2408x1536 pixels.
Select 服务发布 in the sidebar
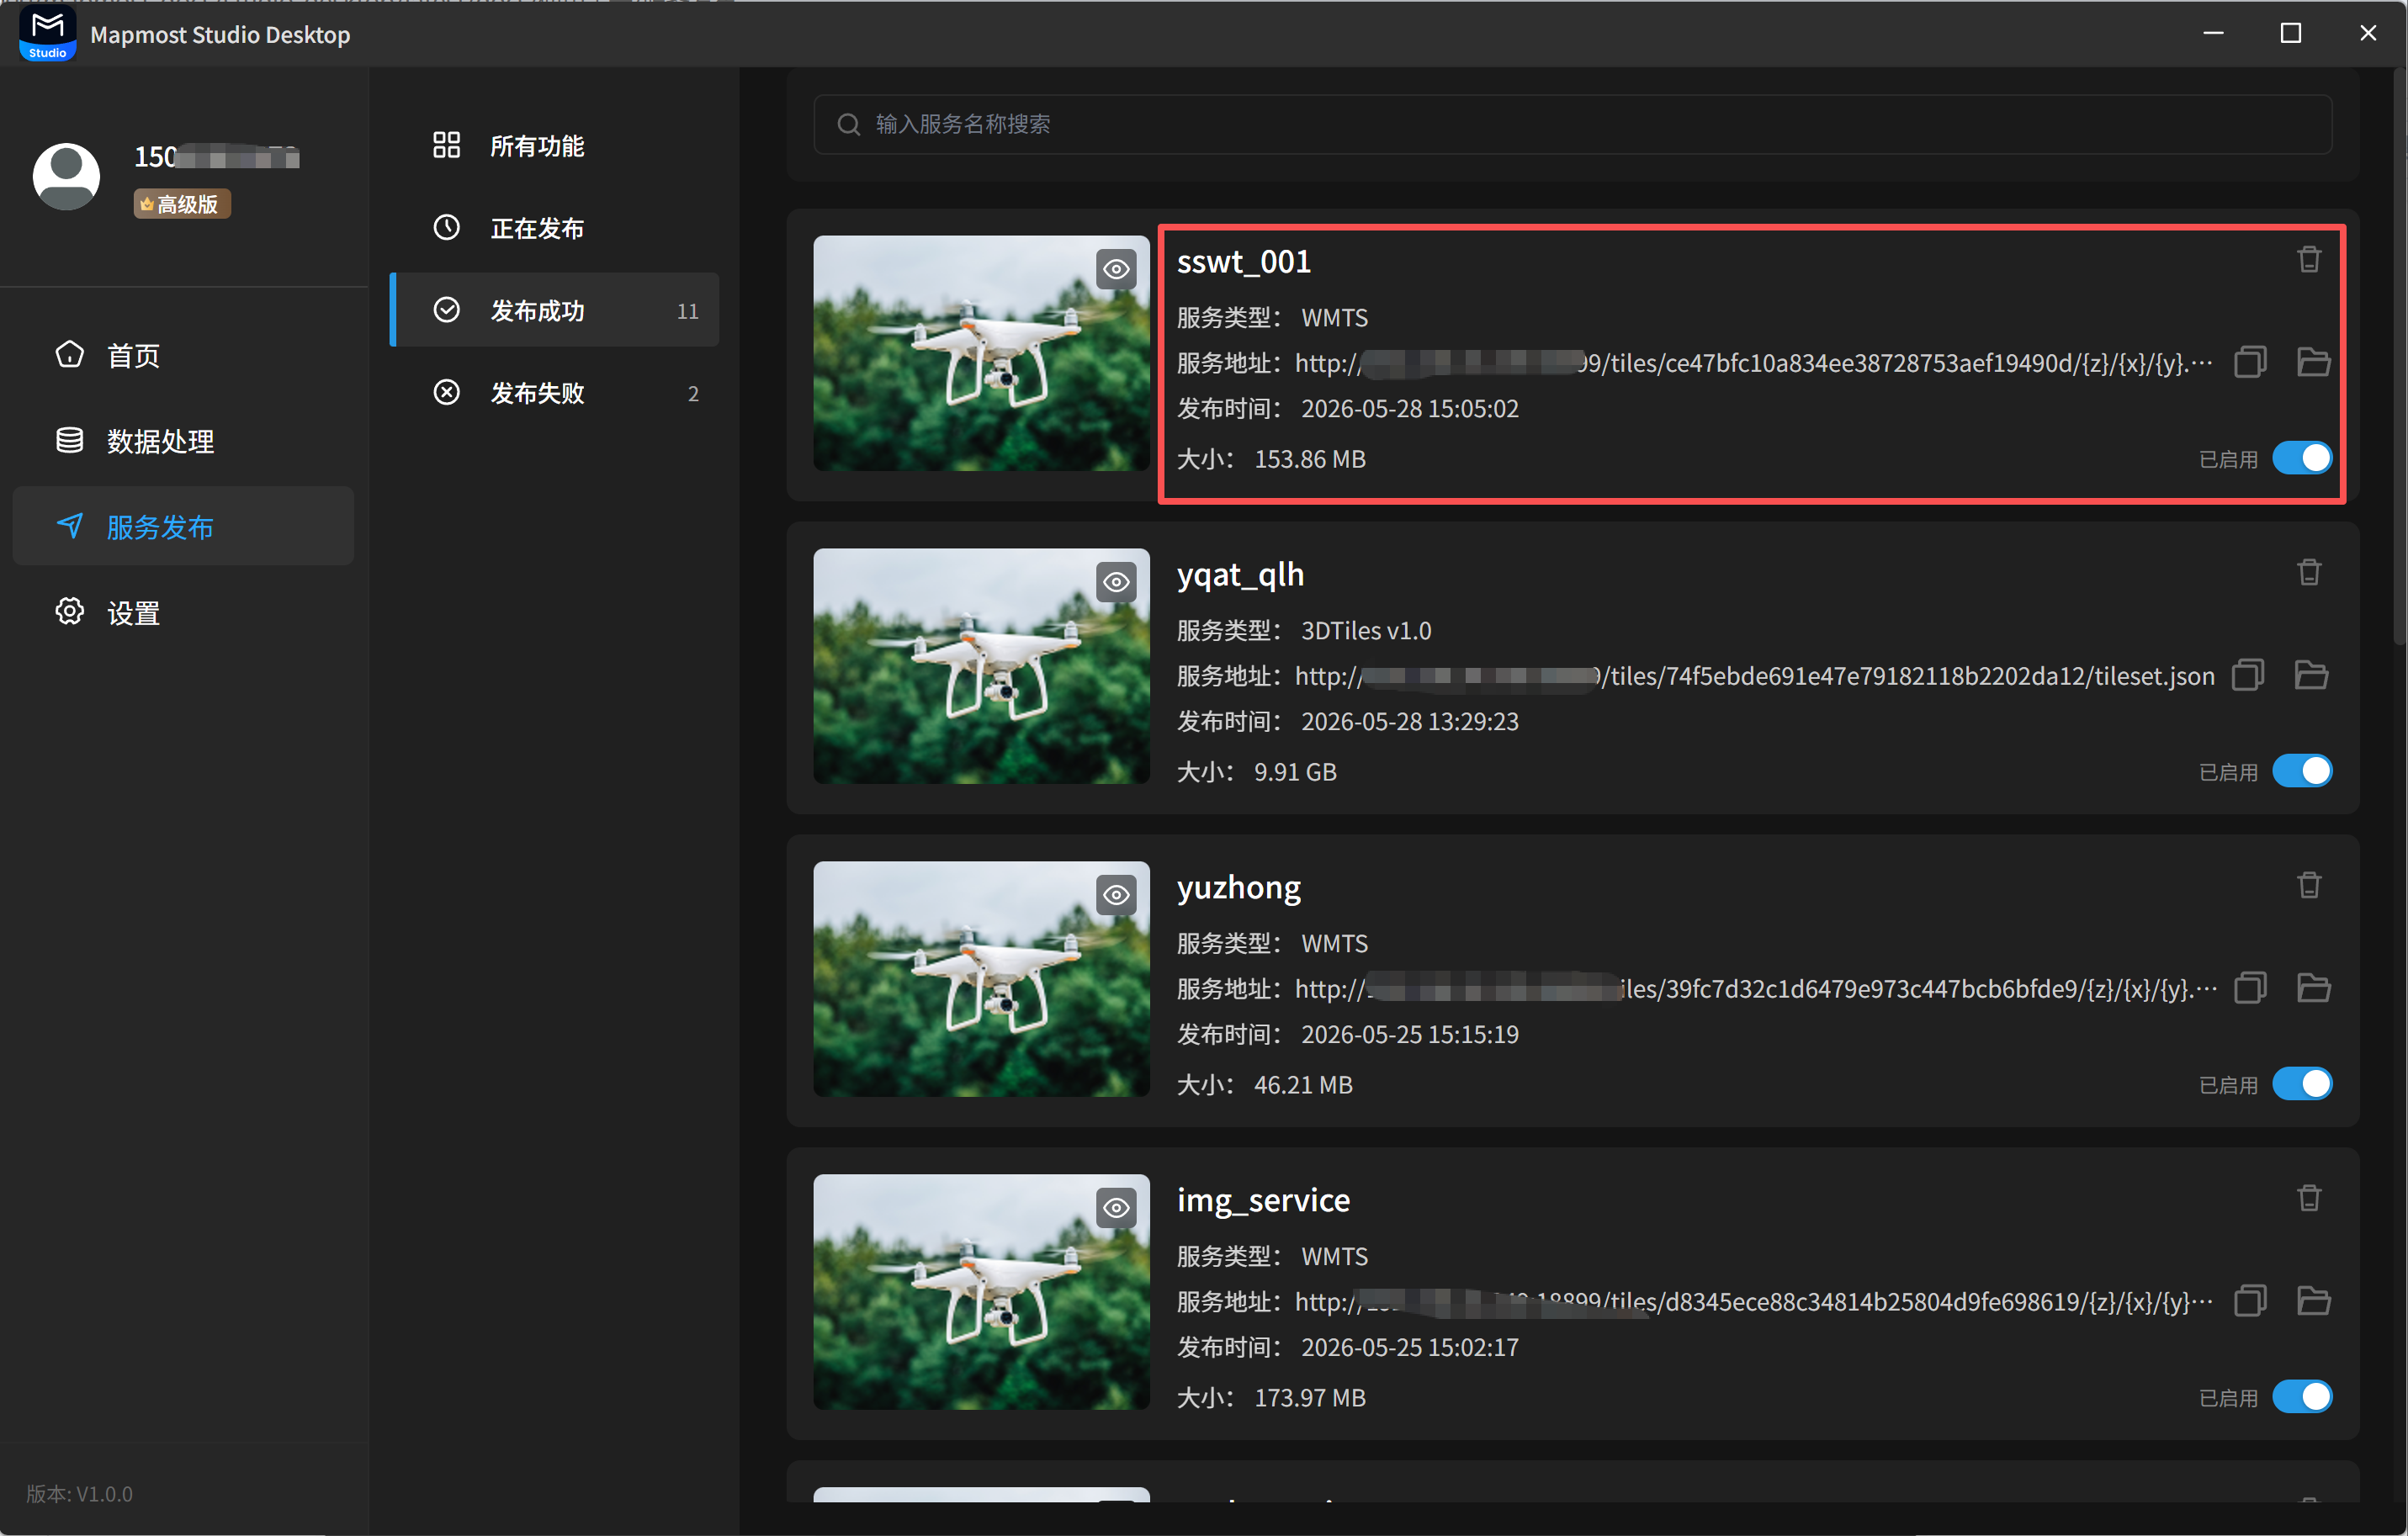pyautogui.click(x=183, y=527)
